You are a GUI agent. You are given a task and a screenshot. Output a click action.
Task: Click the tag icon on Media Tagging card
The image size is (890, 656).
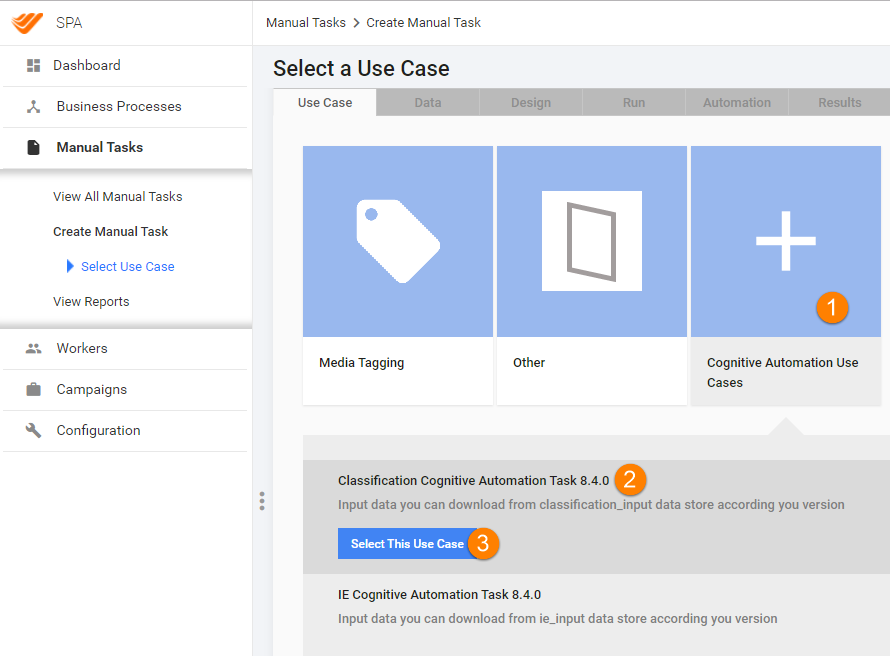[398, 241]
